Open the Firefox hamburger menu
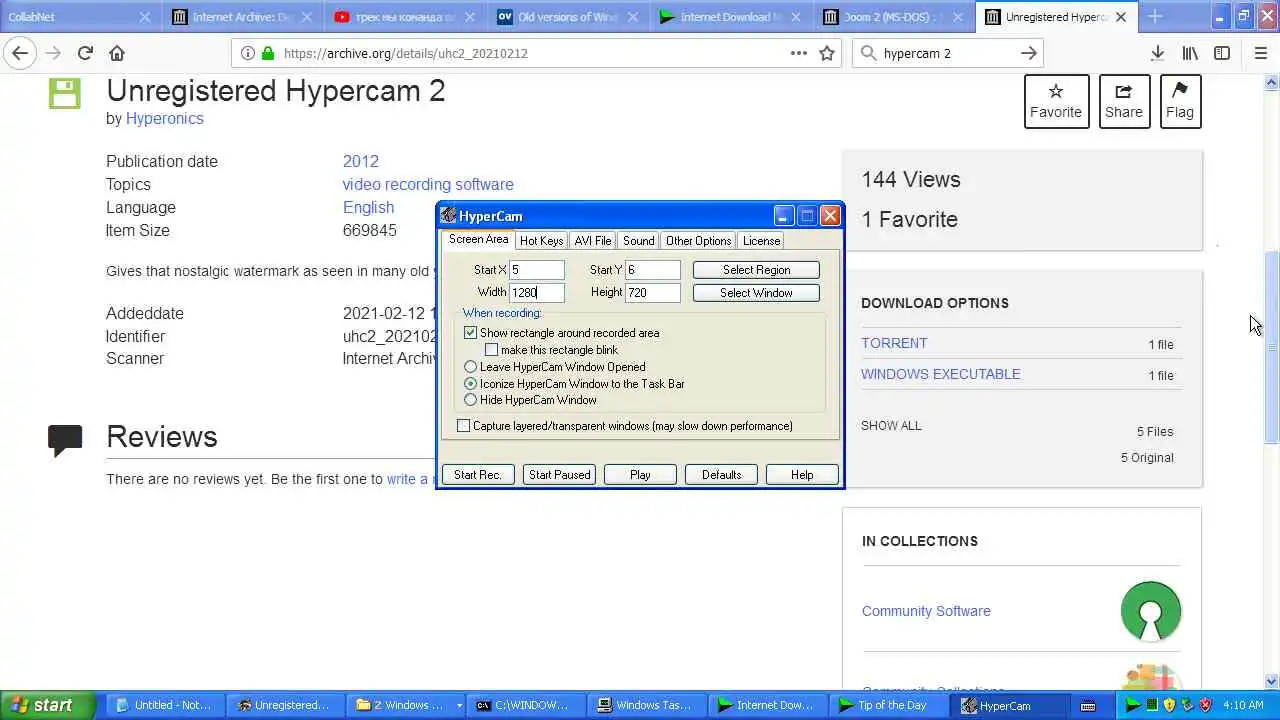The width and height of the screenshot is (1280, 720). click(1260, 53)
